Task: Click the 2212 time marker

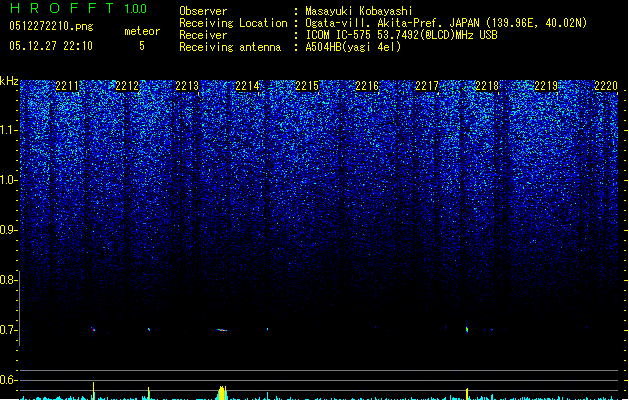Action: coord(127,86)
